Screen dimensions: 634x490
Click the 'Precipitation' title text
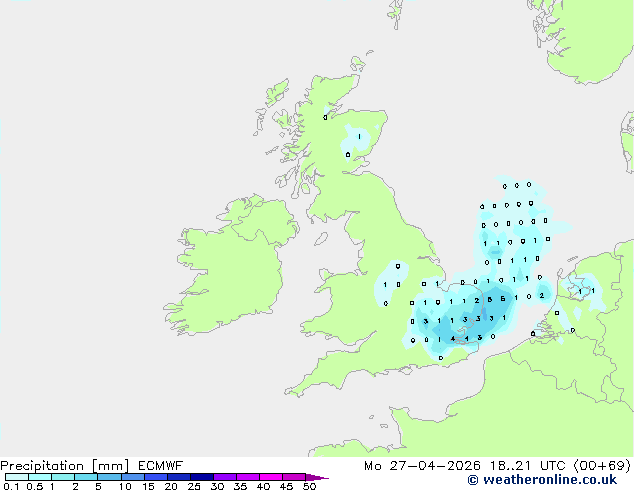tap(42, 466)
